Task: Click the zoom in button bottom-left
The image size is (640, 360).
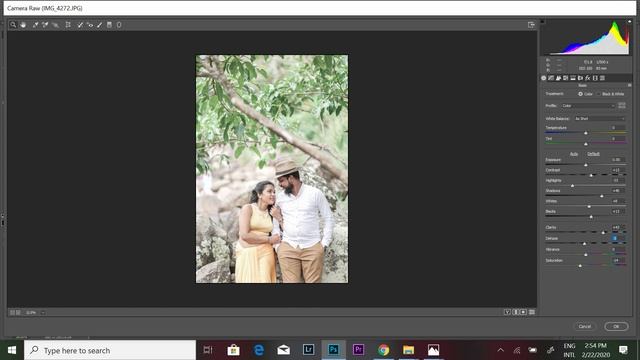Action: tap(18, 313)
